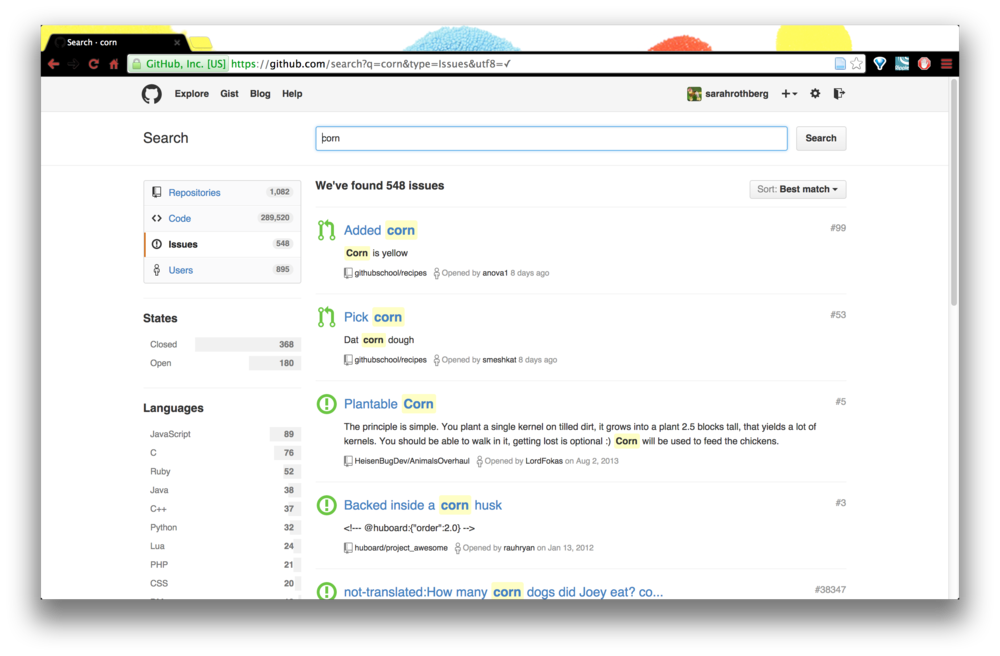Click the blue diamond extension icon
This screenshot has width=1000, height=656.
[x=879, y=64]
